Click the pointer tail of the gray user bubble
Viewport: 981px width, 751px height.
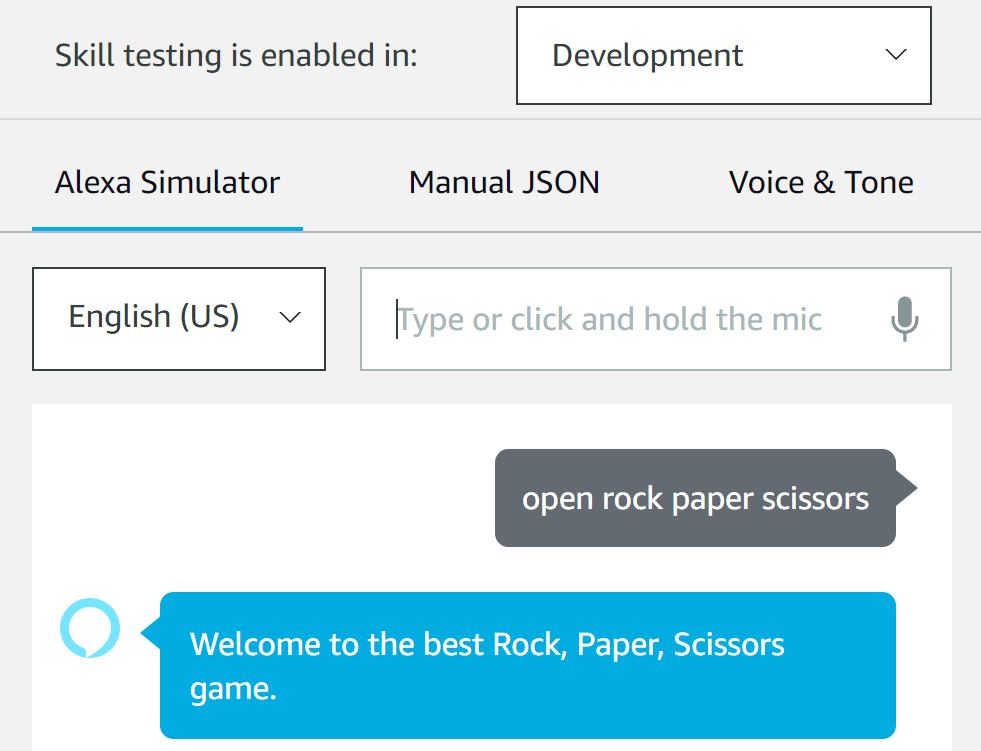pos(907,488)
